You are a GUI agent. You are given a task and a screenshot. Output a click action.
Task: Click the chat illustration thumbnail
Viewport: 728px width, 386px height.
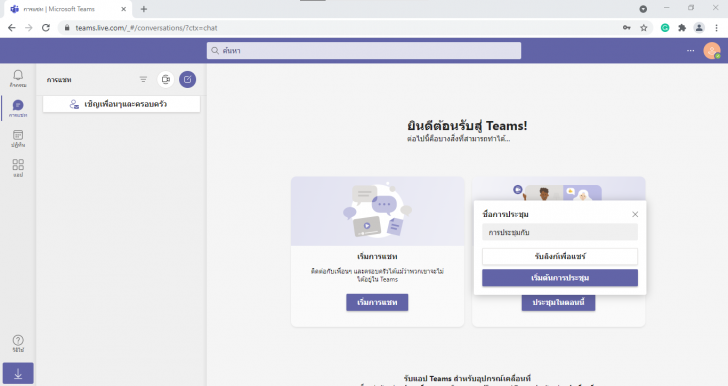pos(377,211)
